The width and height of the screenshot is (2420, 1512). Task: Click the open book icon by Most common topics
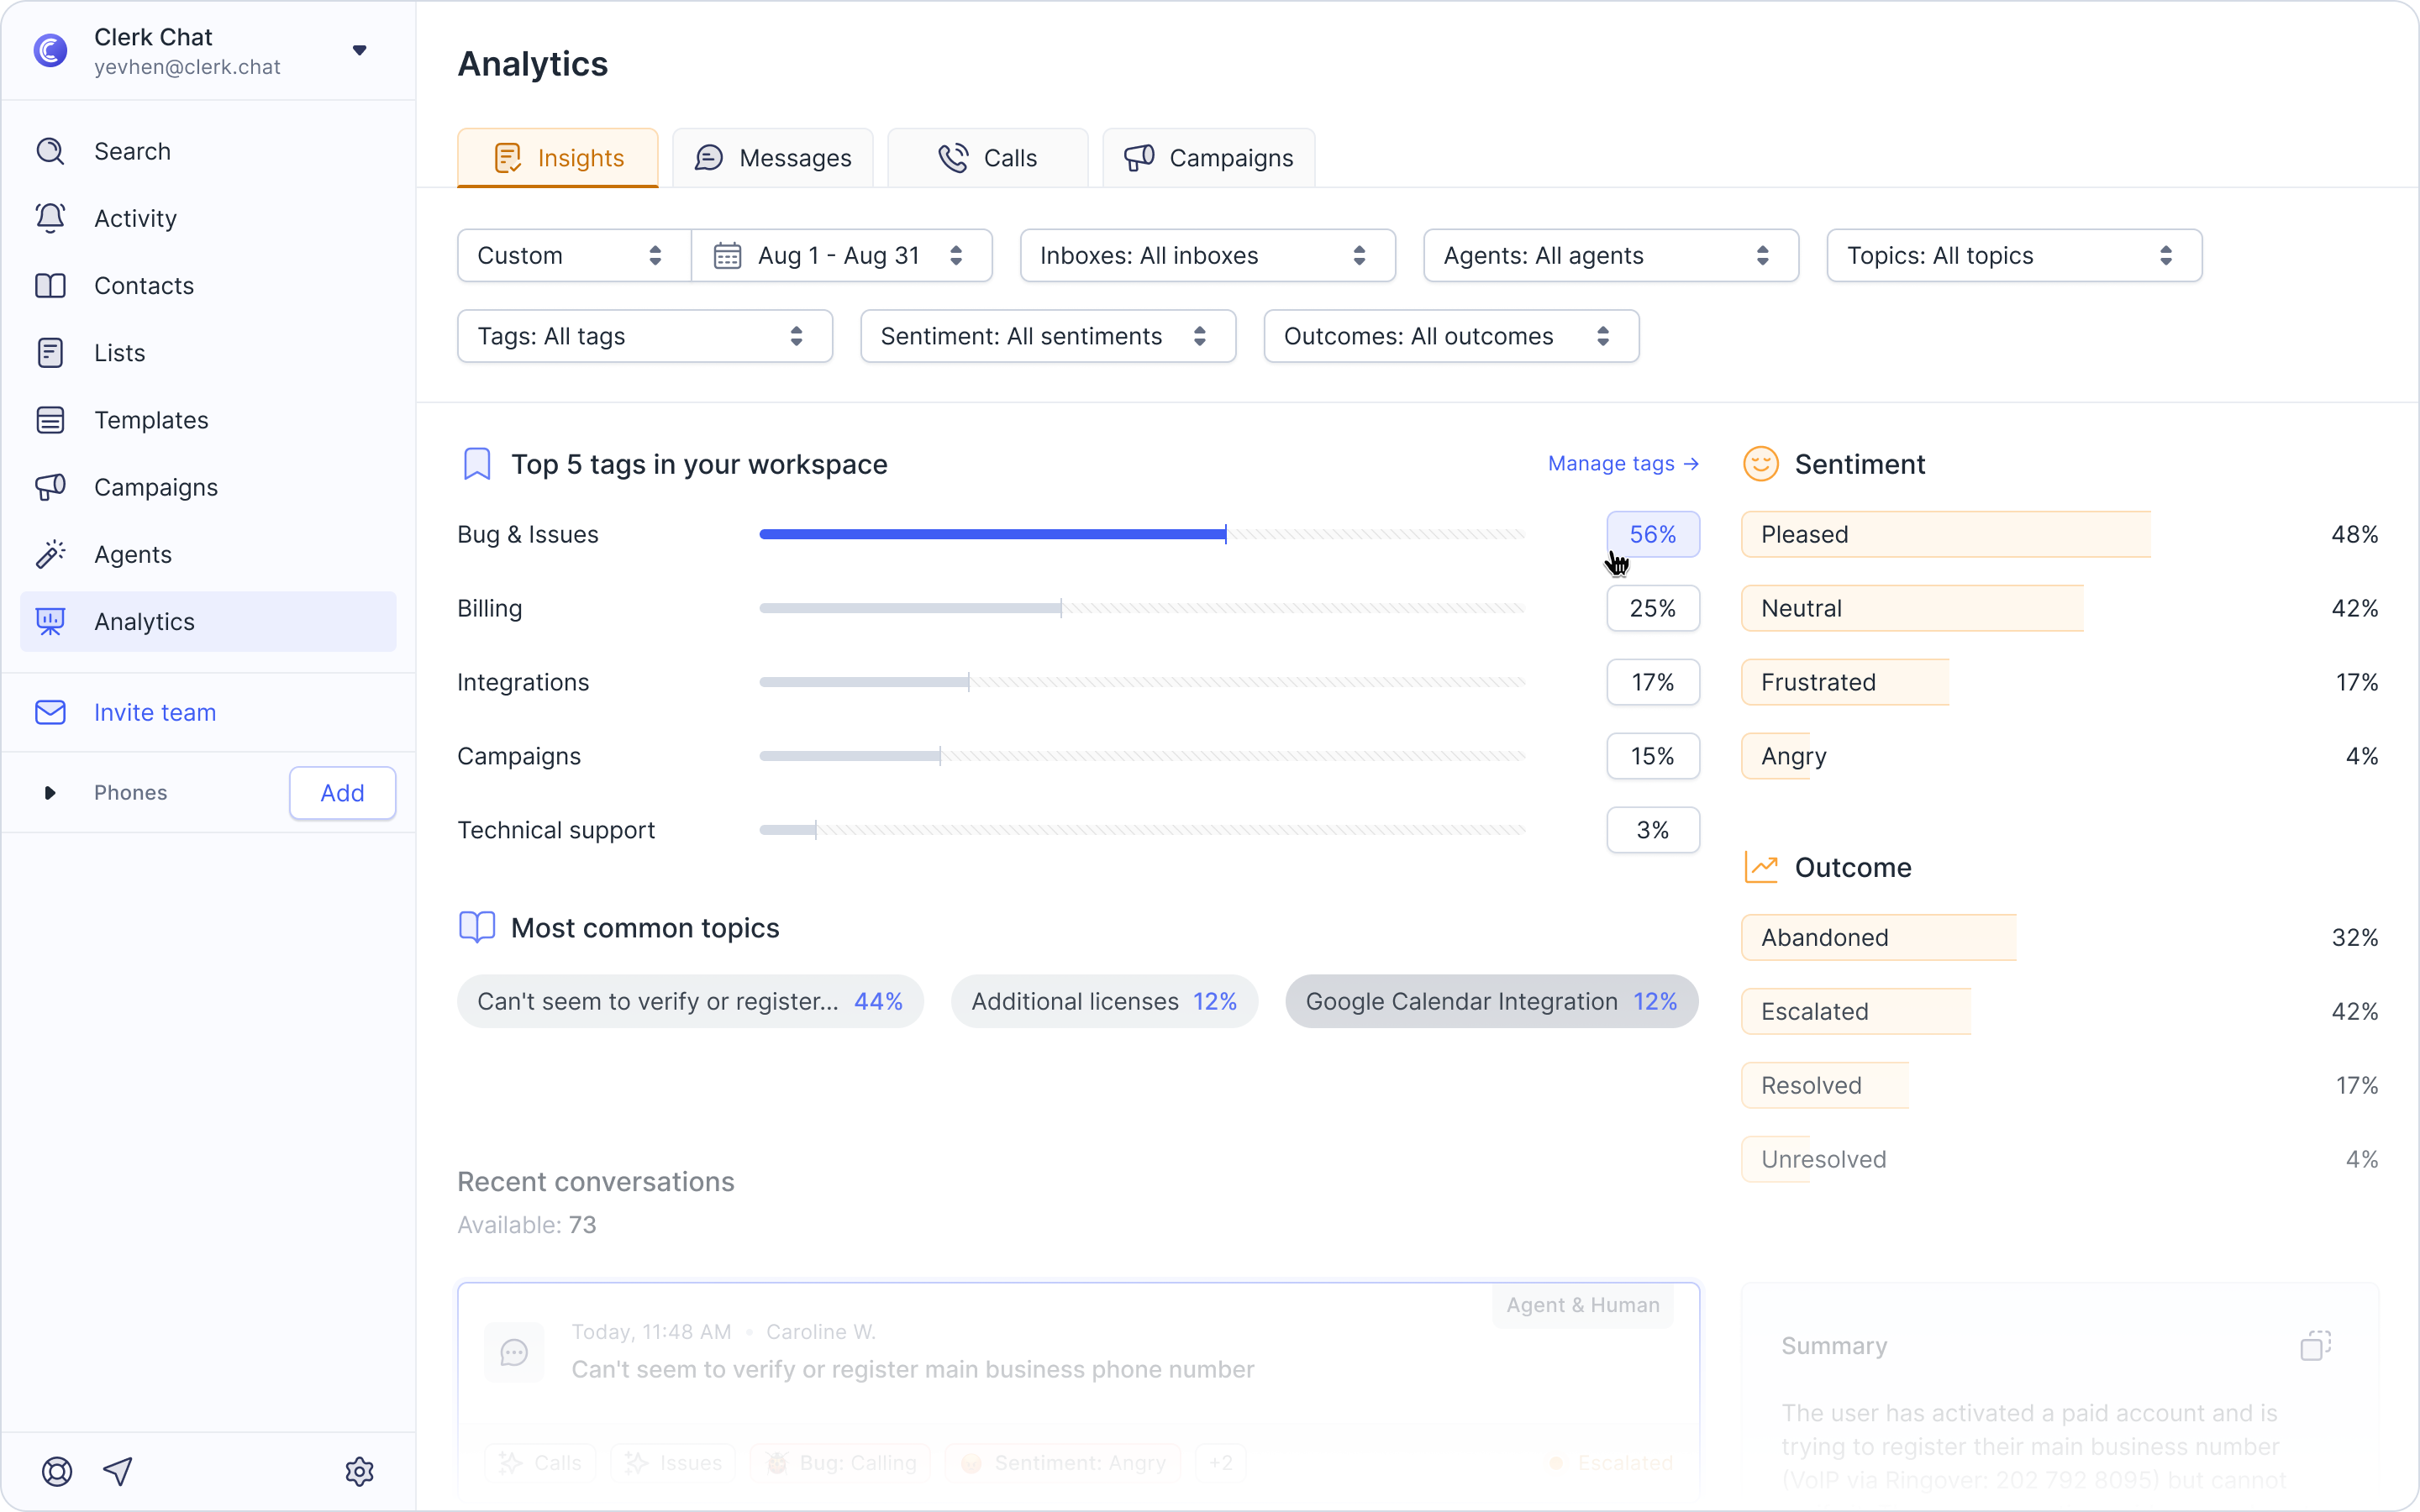pos(477,927)
